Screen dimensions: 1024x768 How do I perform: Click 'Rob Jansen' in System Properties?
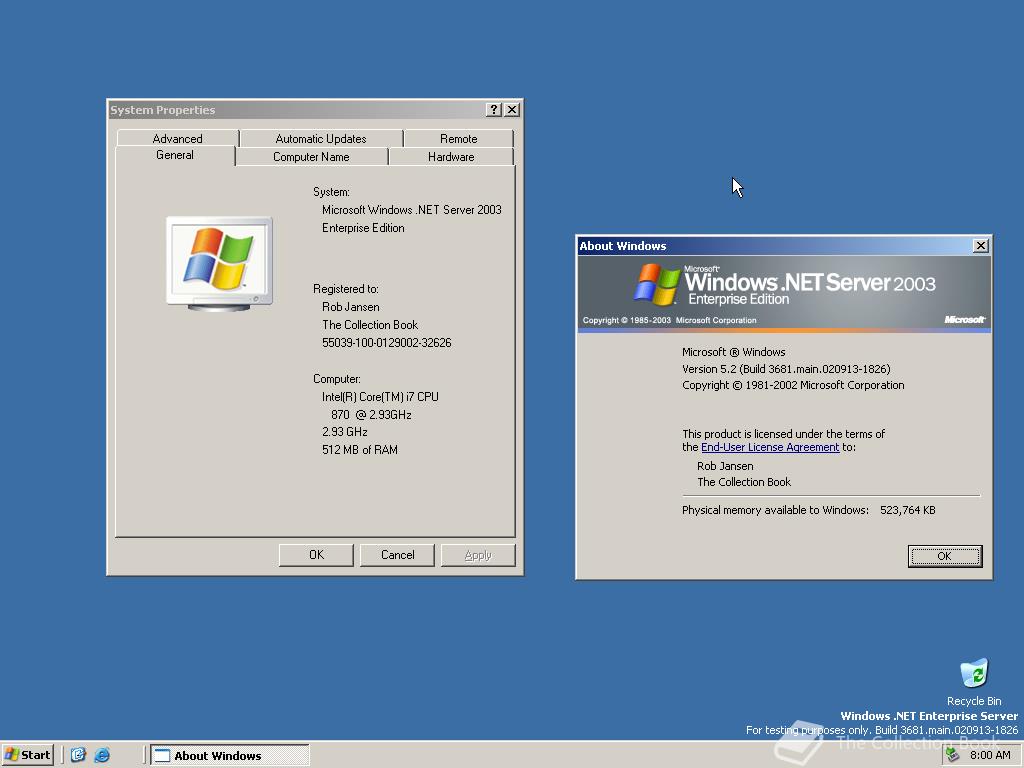pyautogui.click(x=351, y=307)
